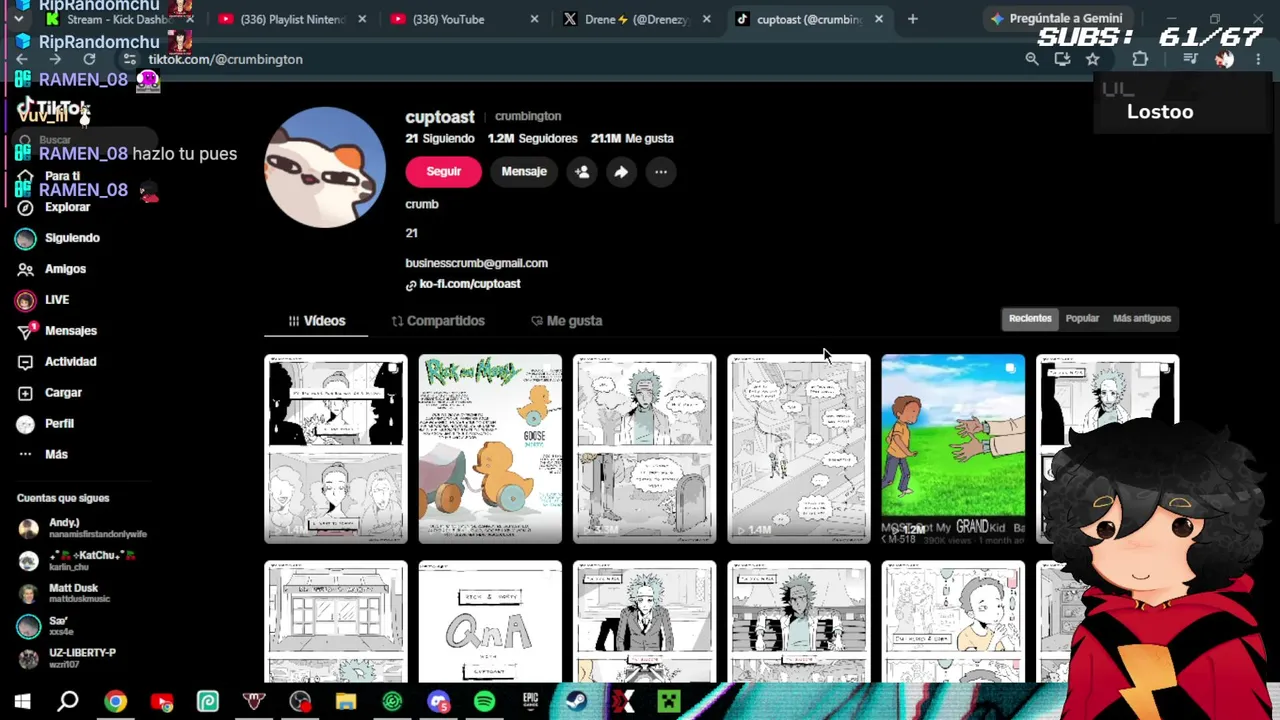
Task: Go to Amigos in the sidebar
Action: (52, 269)
